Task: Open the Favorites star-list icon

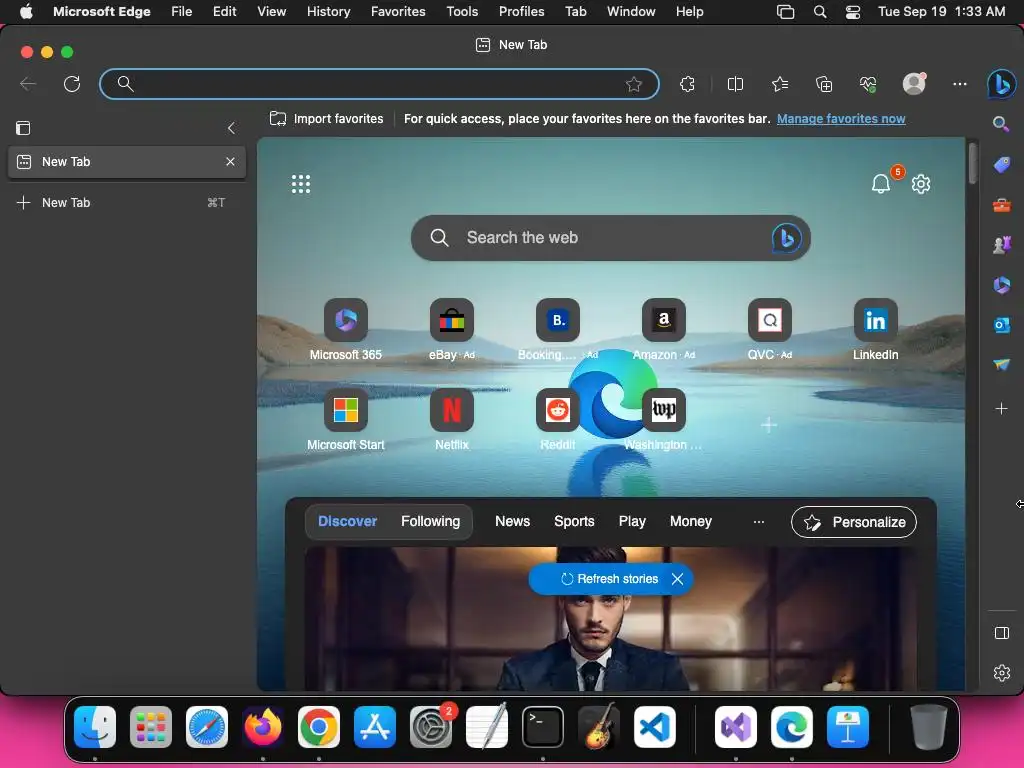Action: 780,84
